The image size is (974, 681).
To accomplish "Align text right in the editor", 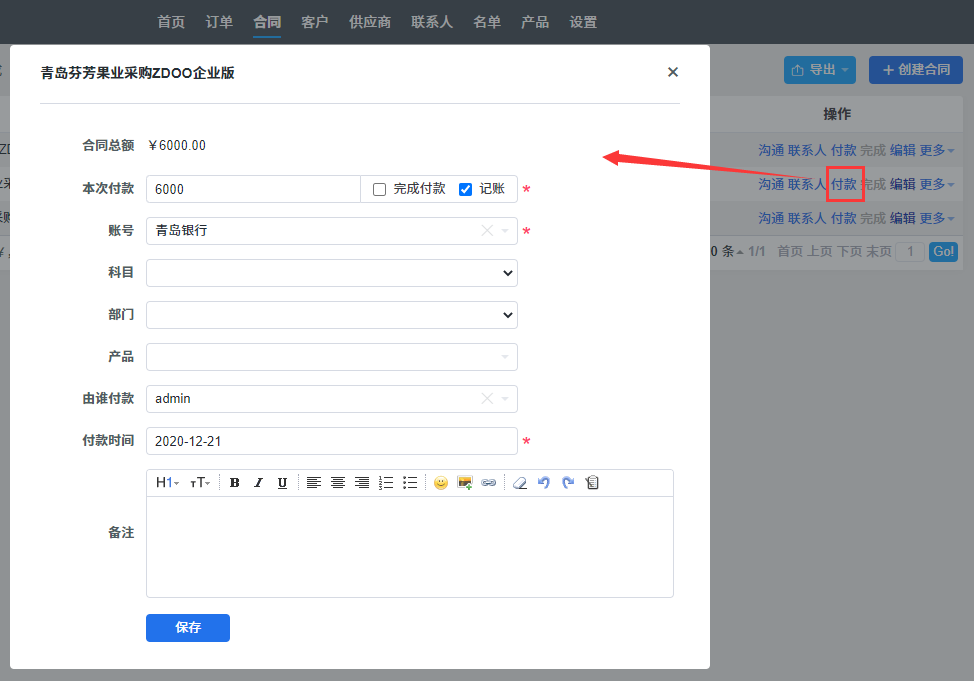I will point(362,483).
